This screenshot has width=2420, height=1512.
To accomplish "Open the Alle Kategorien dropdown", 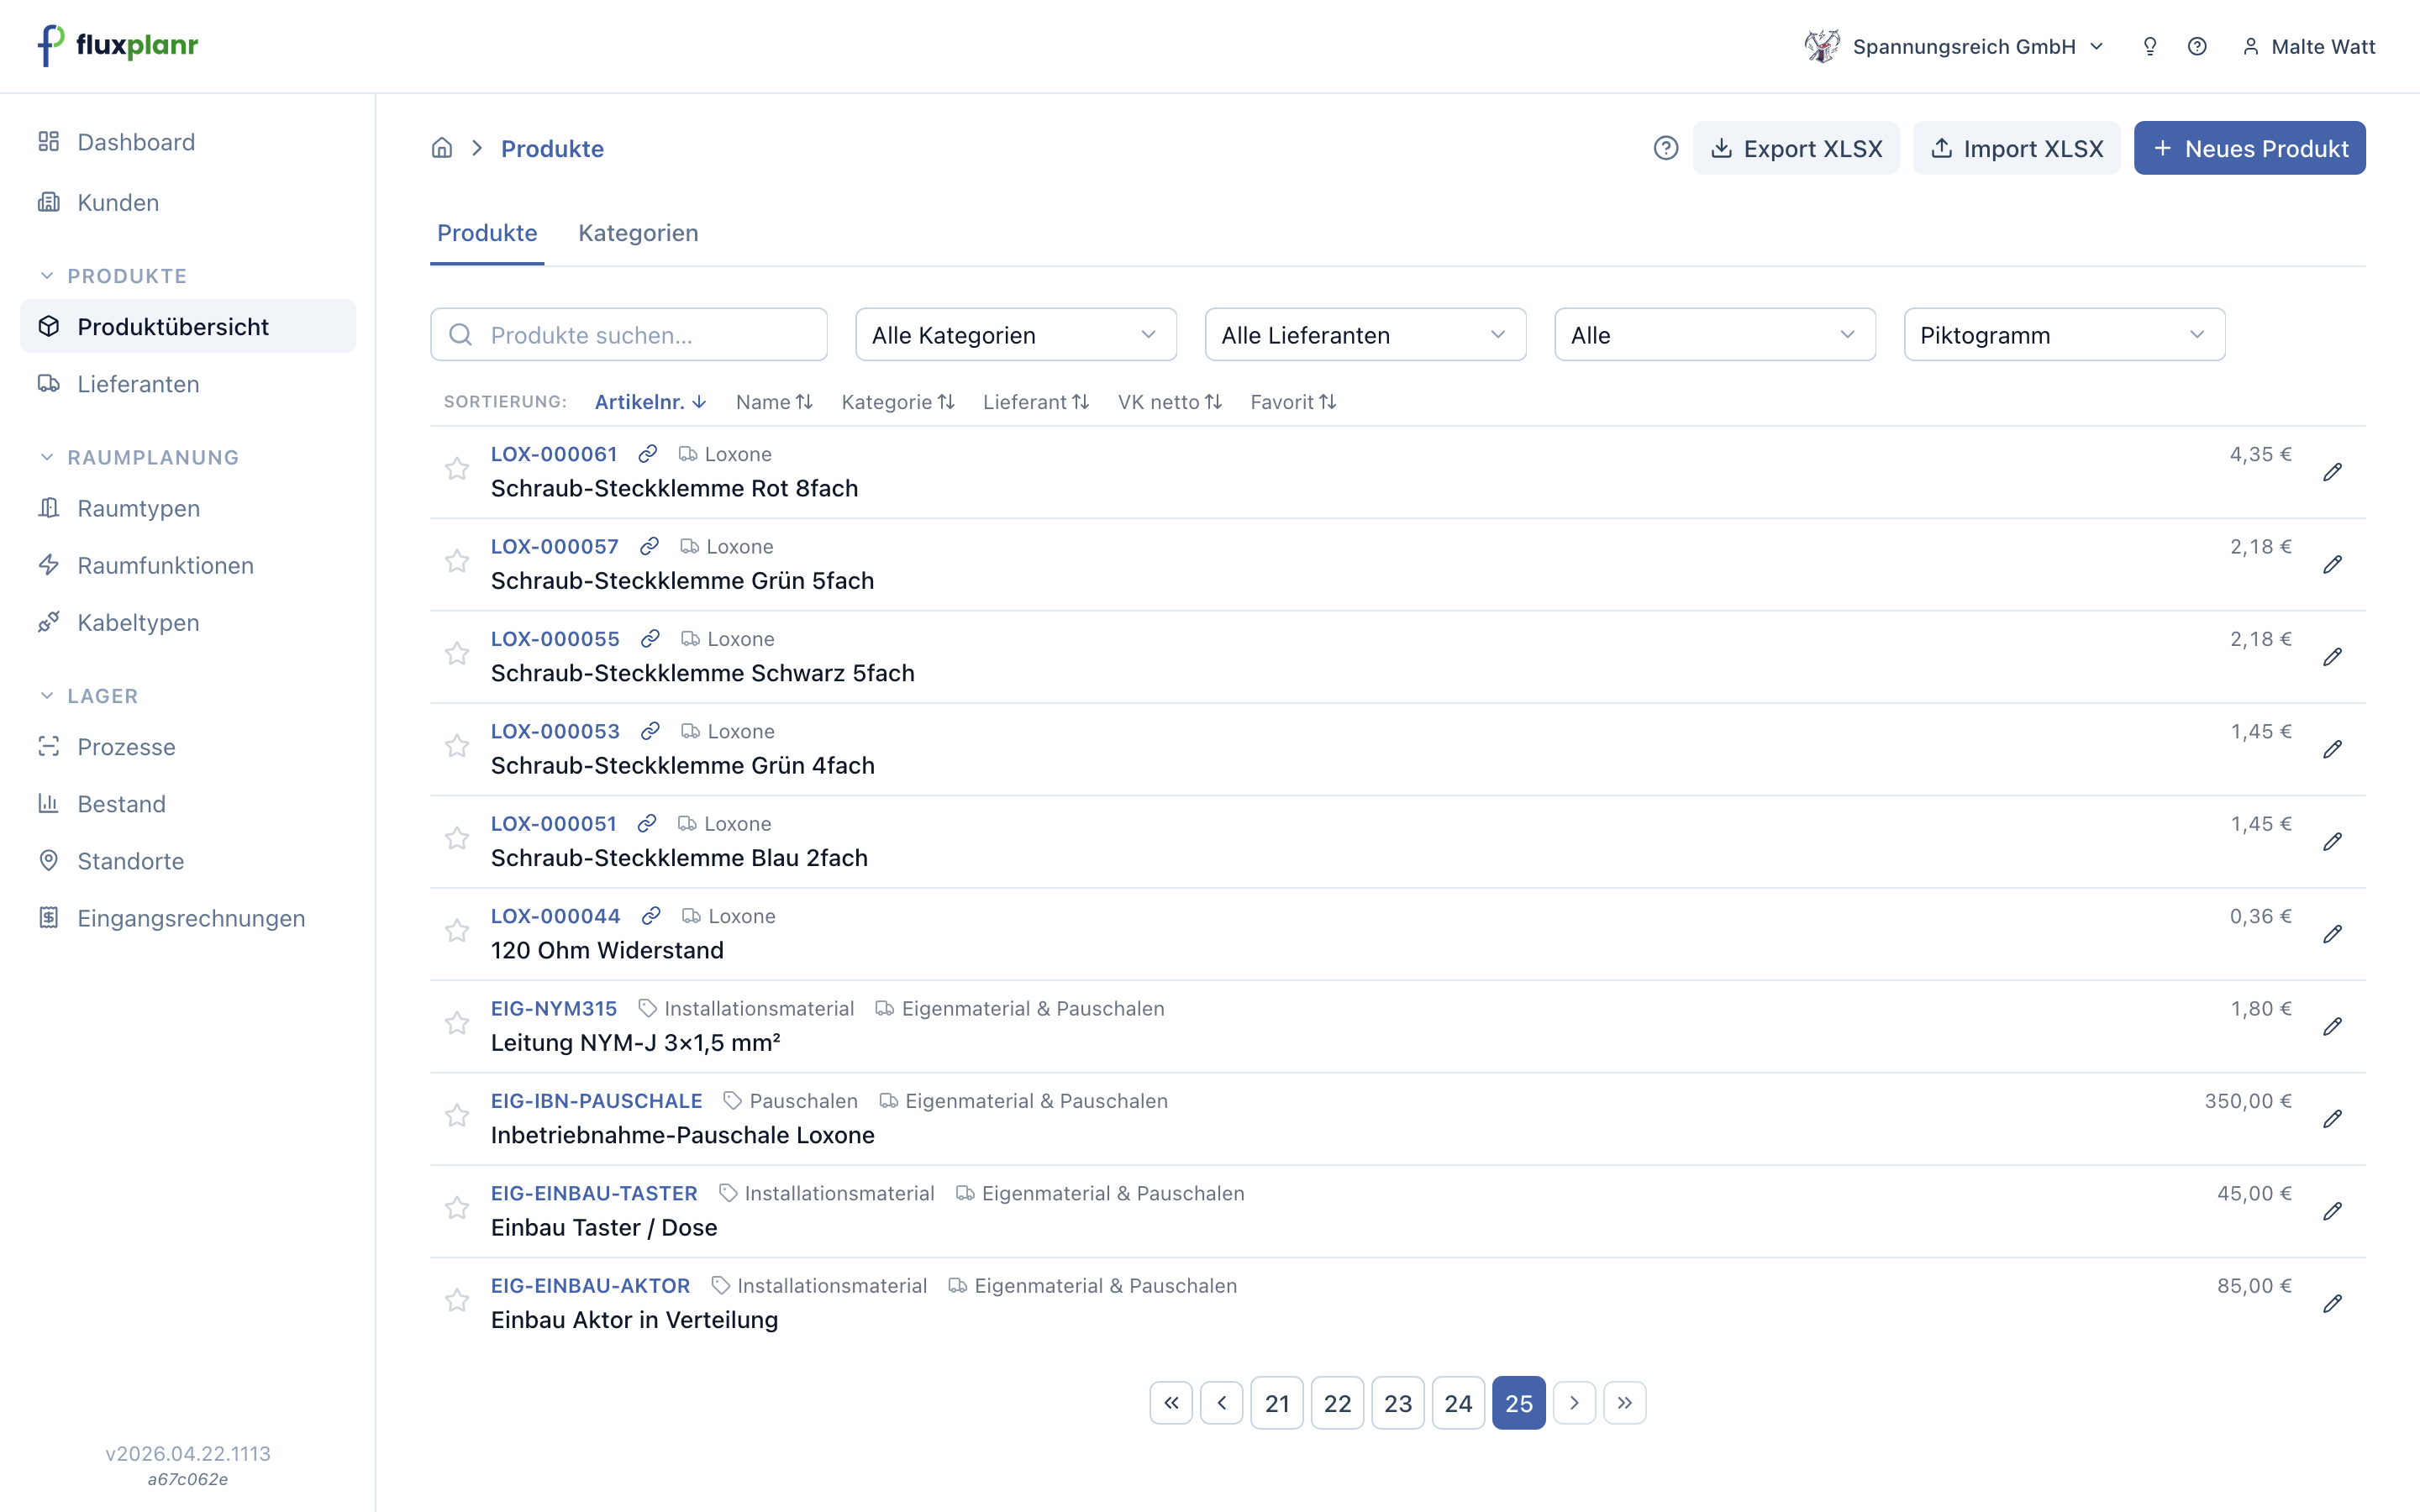I will (1015, 335).
